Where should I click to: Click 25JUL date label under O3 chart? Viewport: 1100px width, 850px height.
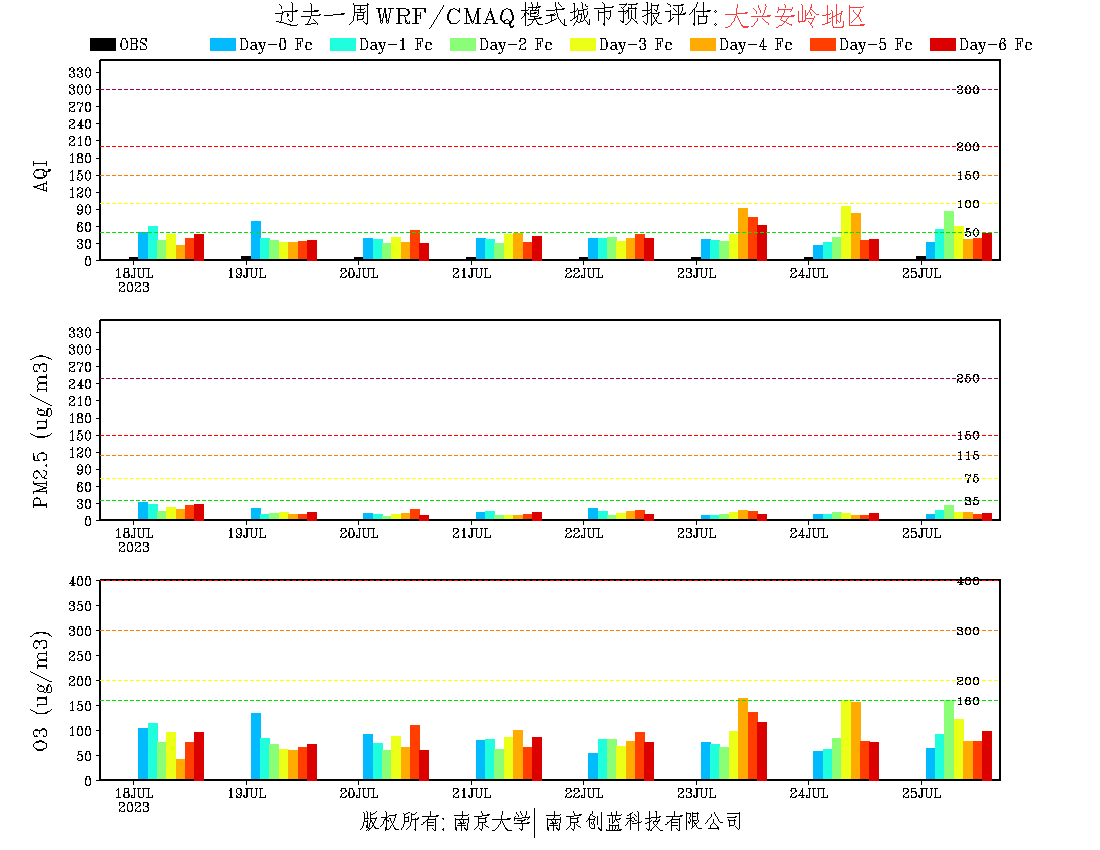pyautogui.click(x=922, y=793)
